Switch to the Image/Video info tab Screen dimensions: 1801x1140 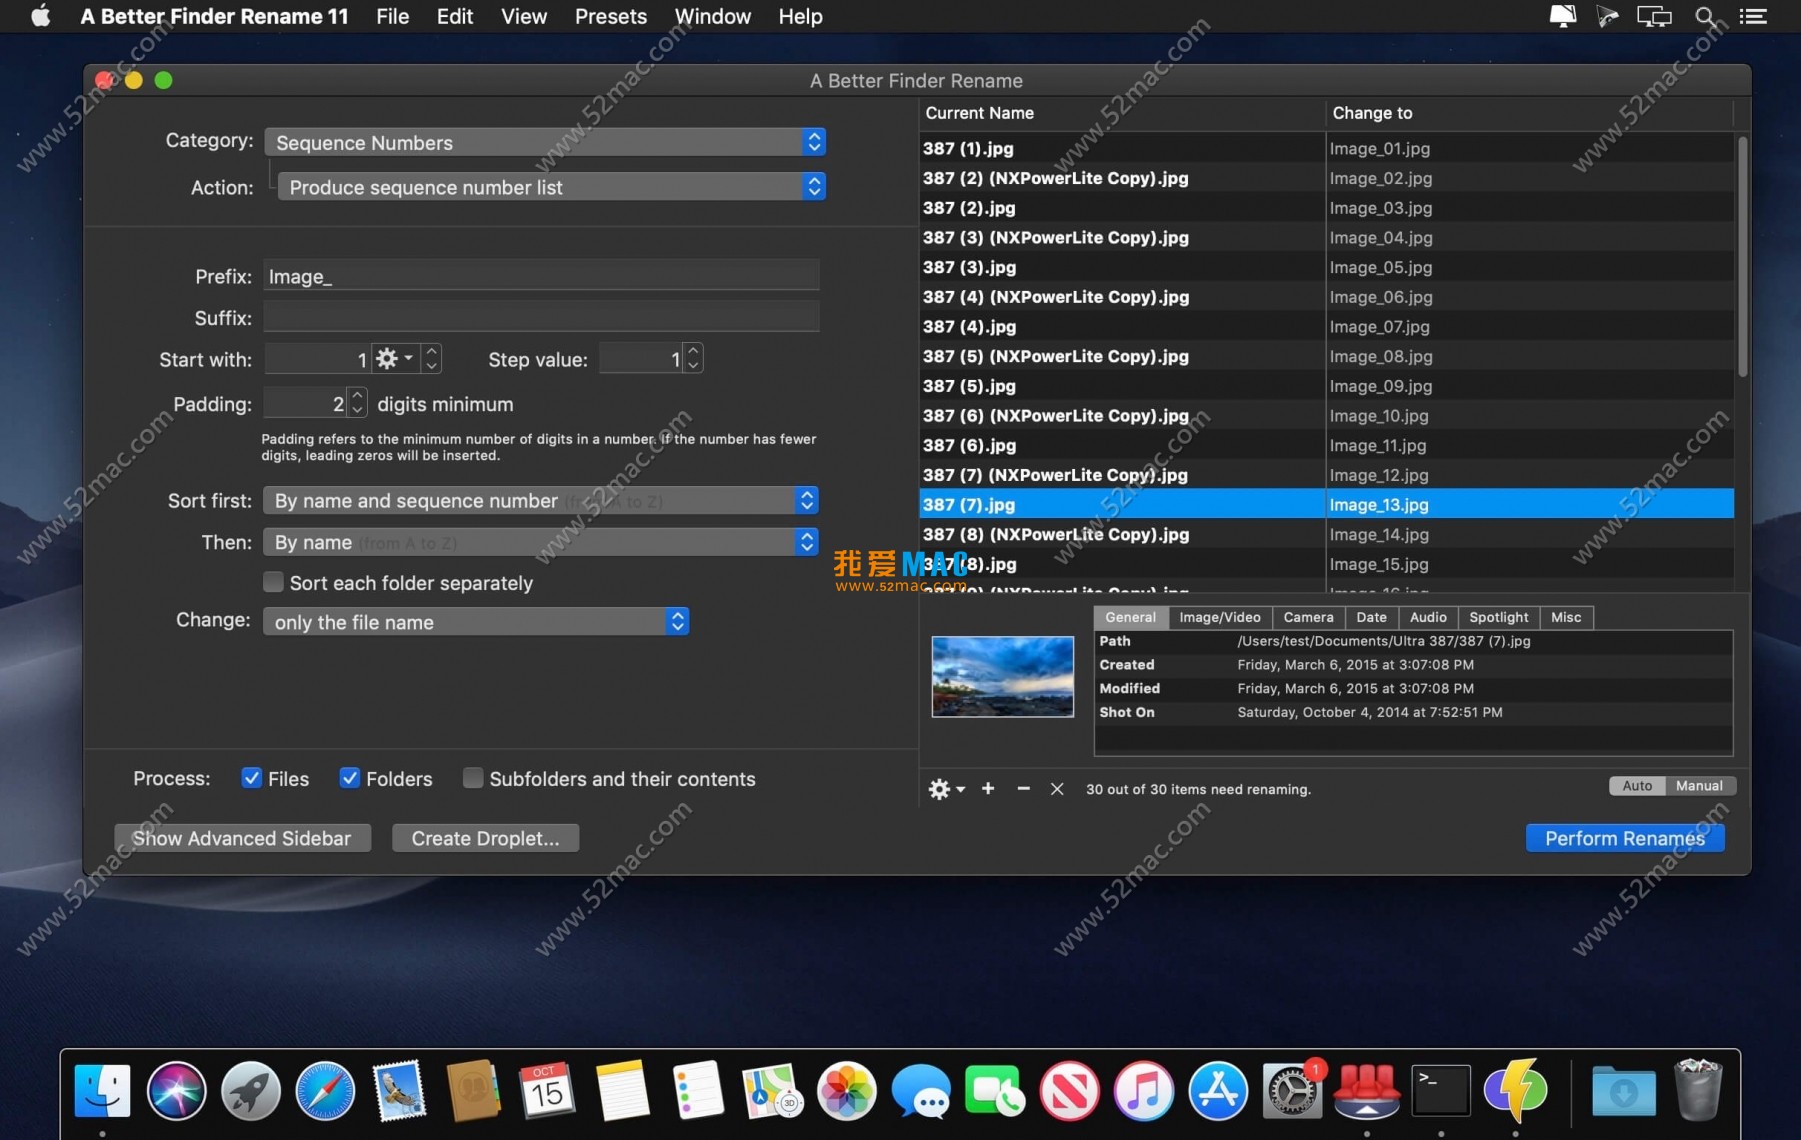tap(1219, 617)
